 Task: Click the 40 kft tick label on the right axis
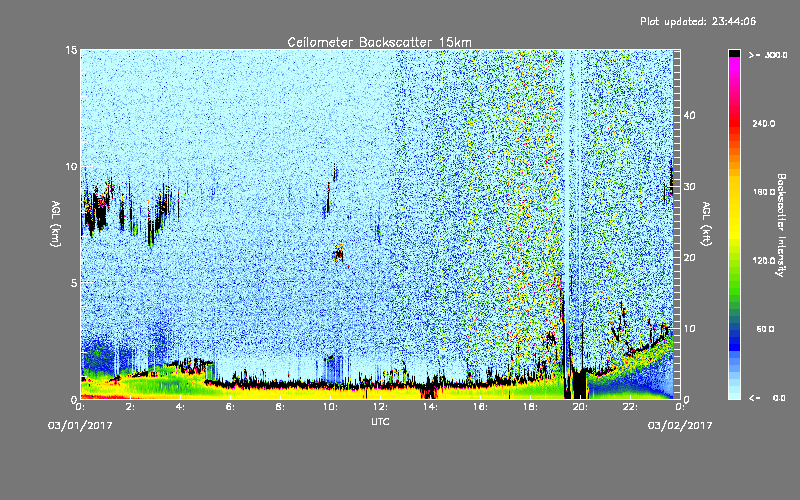689,115
